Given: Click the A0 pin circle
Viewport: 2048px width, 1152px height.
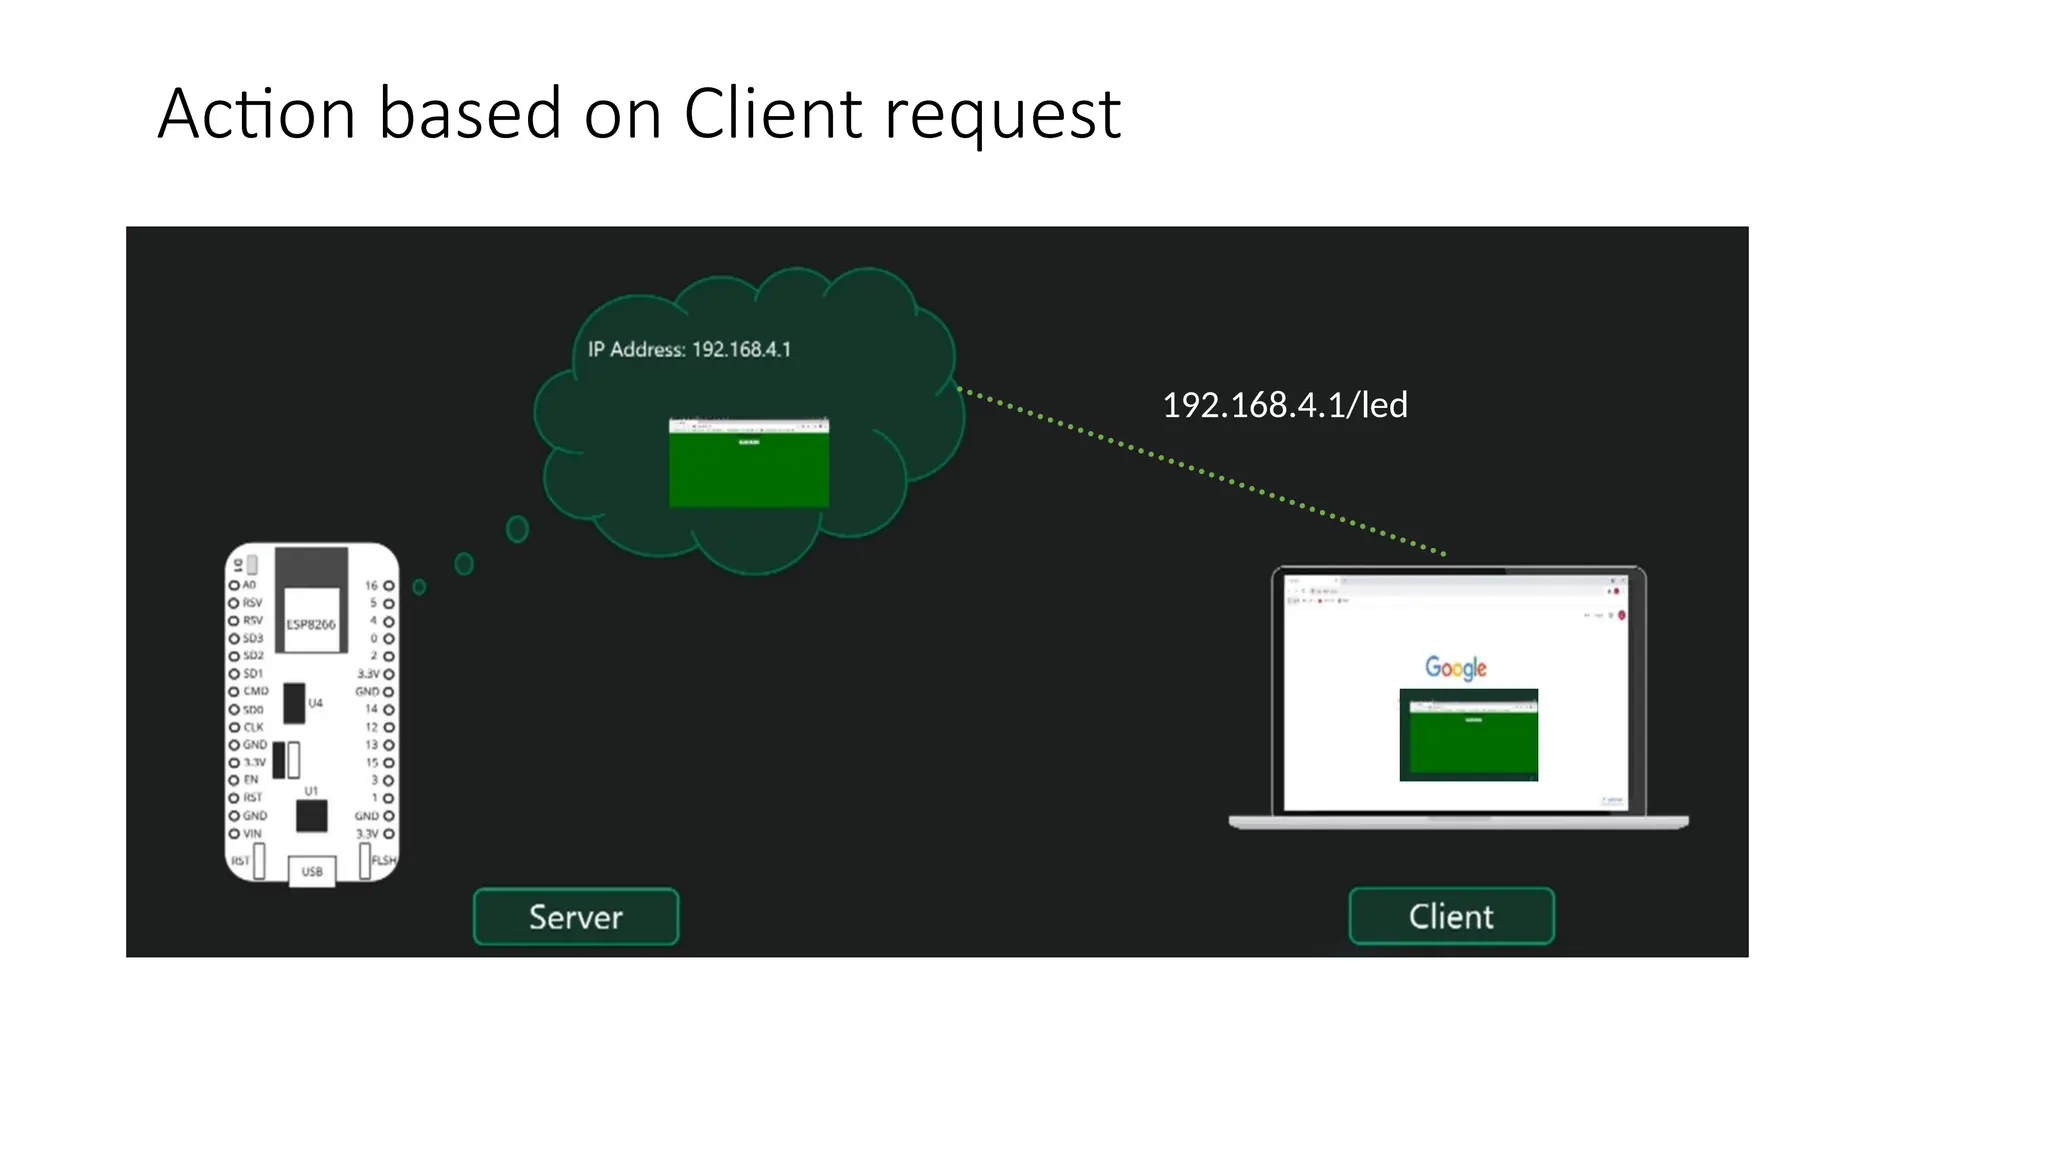Looking at the screenshot, I should 234,585.
